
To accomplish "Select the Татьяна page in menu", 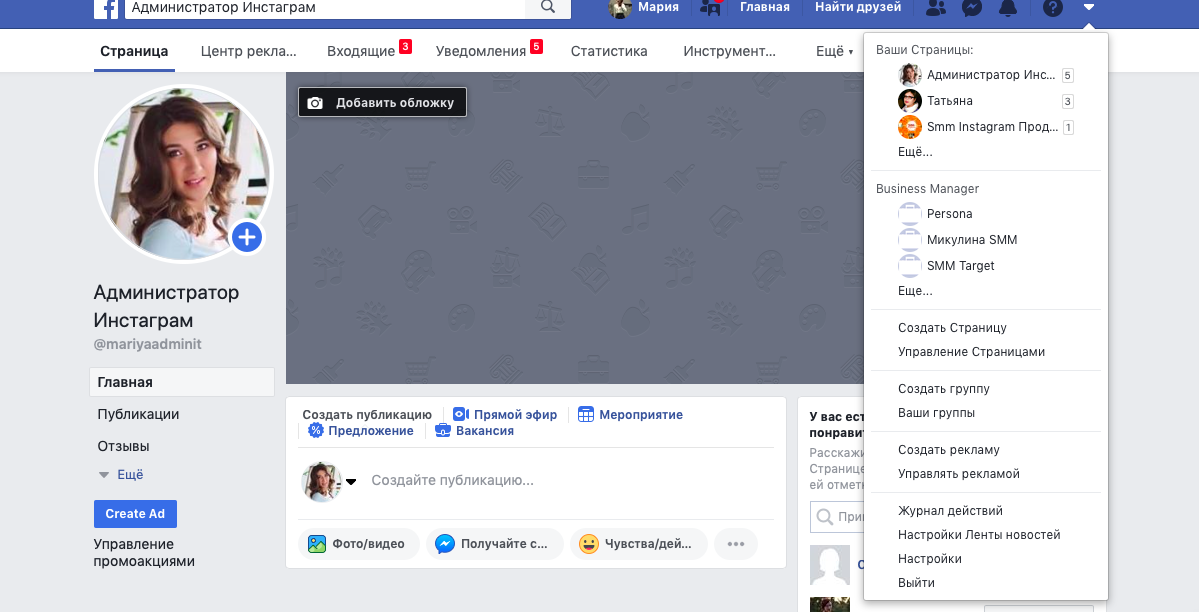I will 986,101.
